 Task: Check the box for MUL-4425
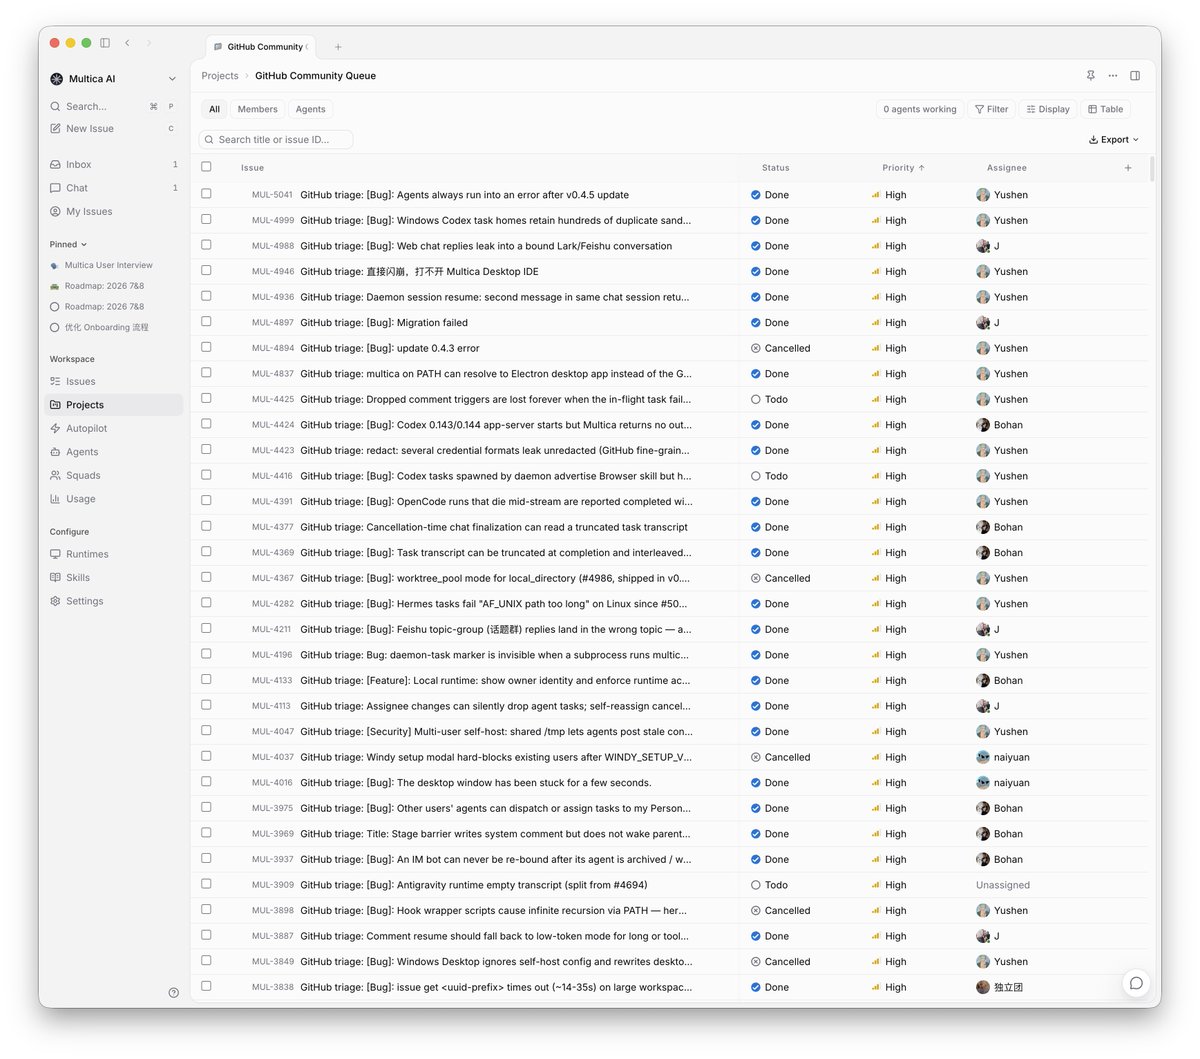206,398
